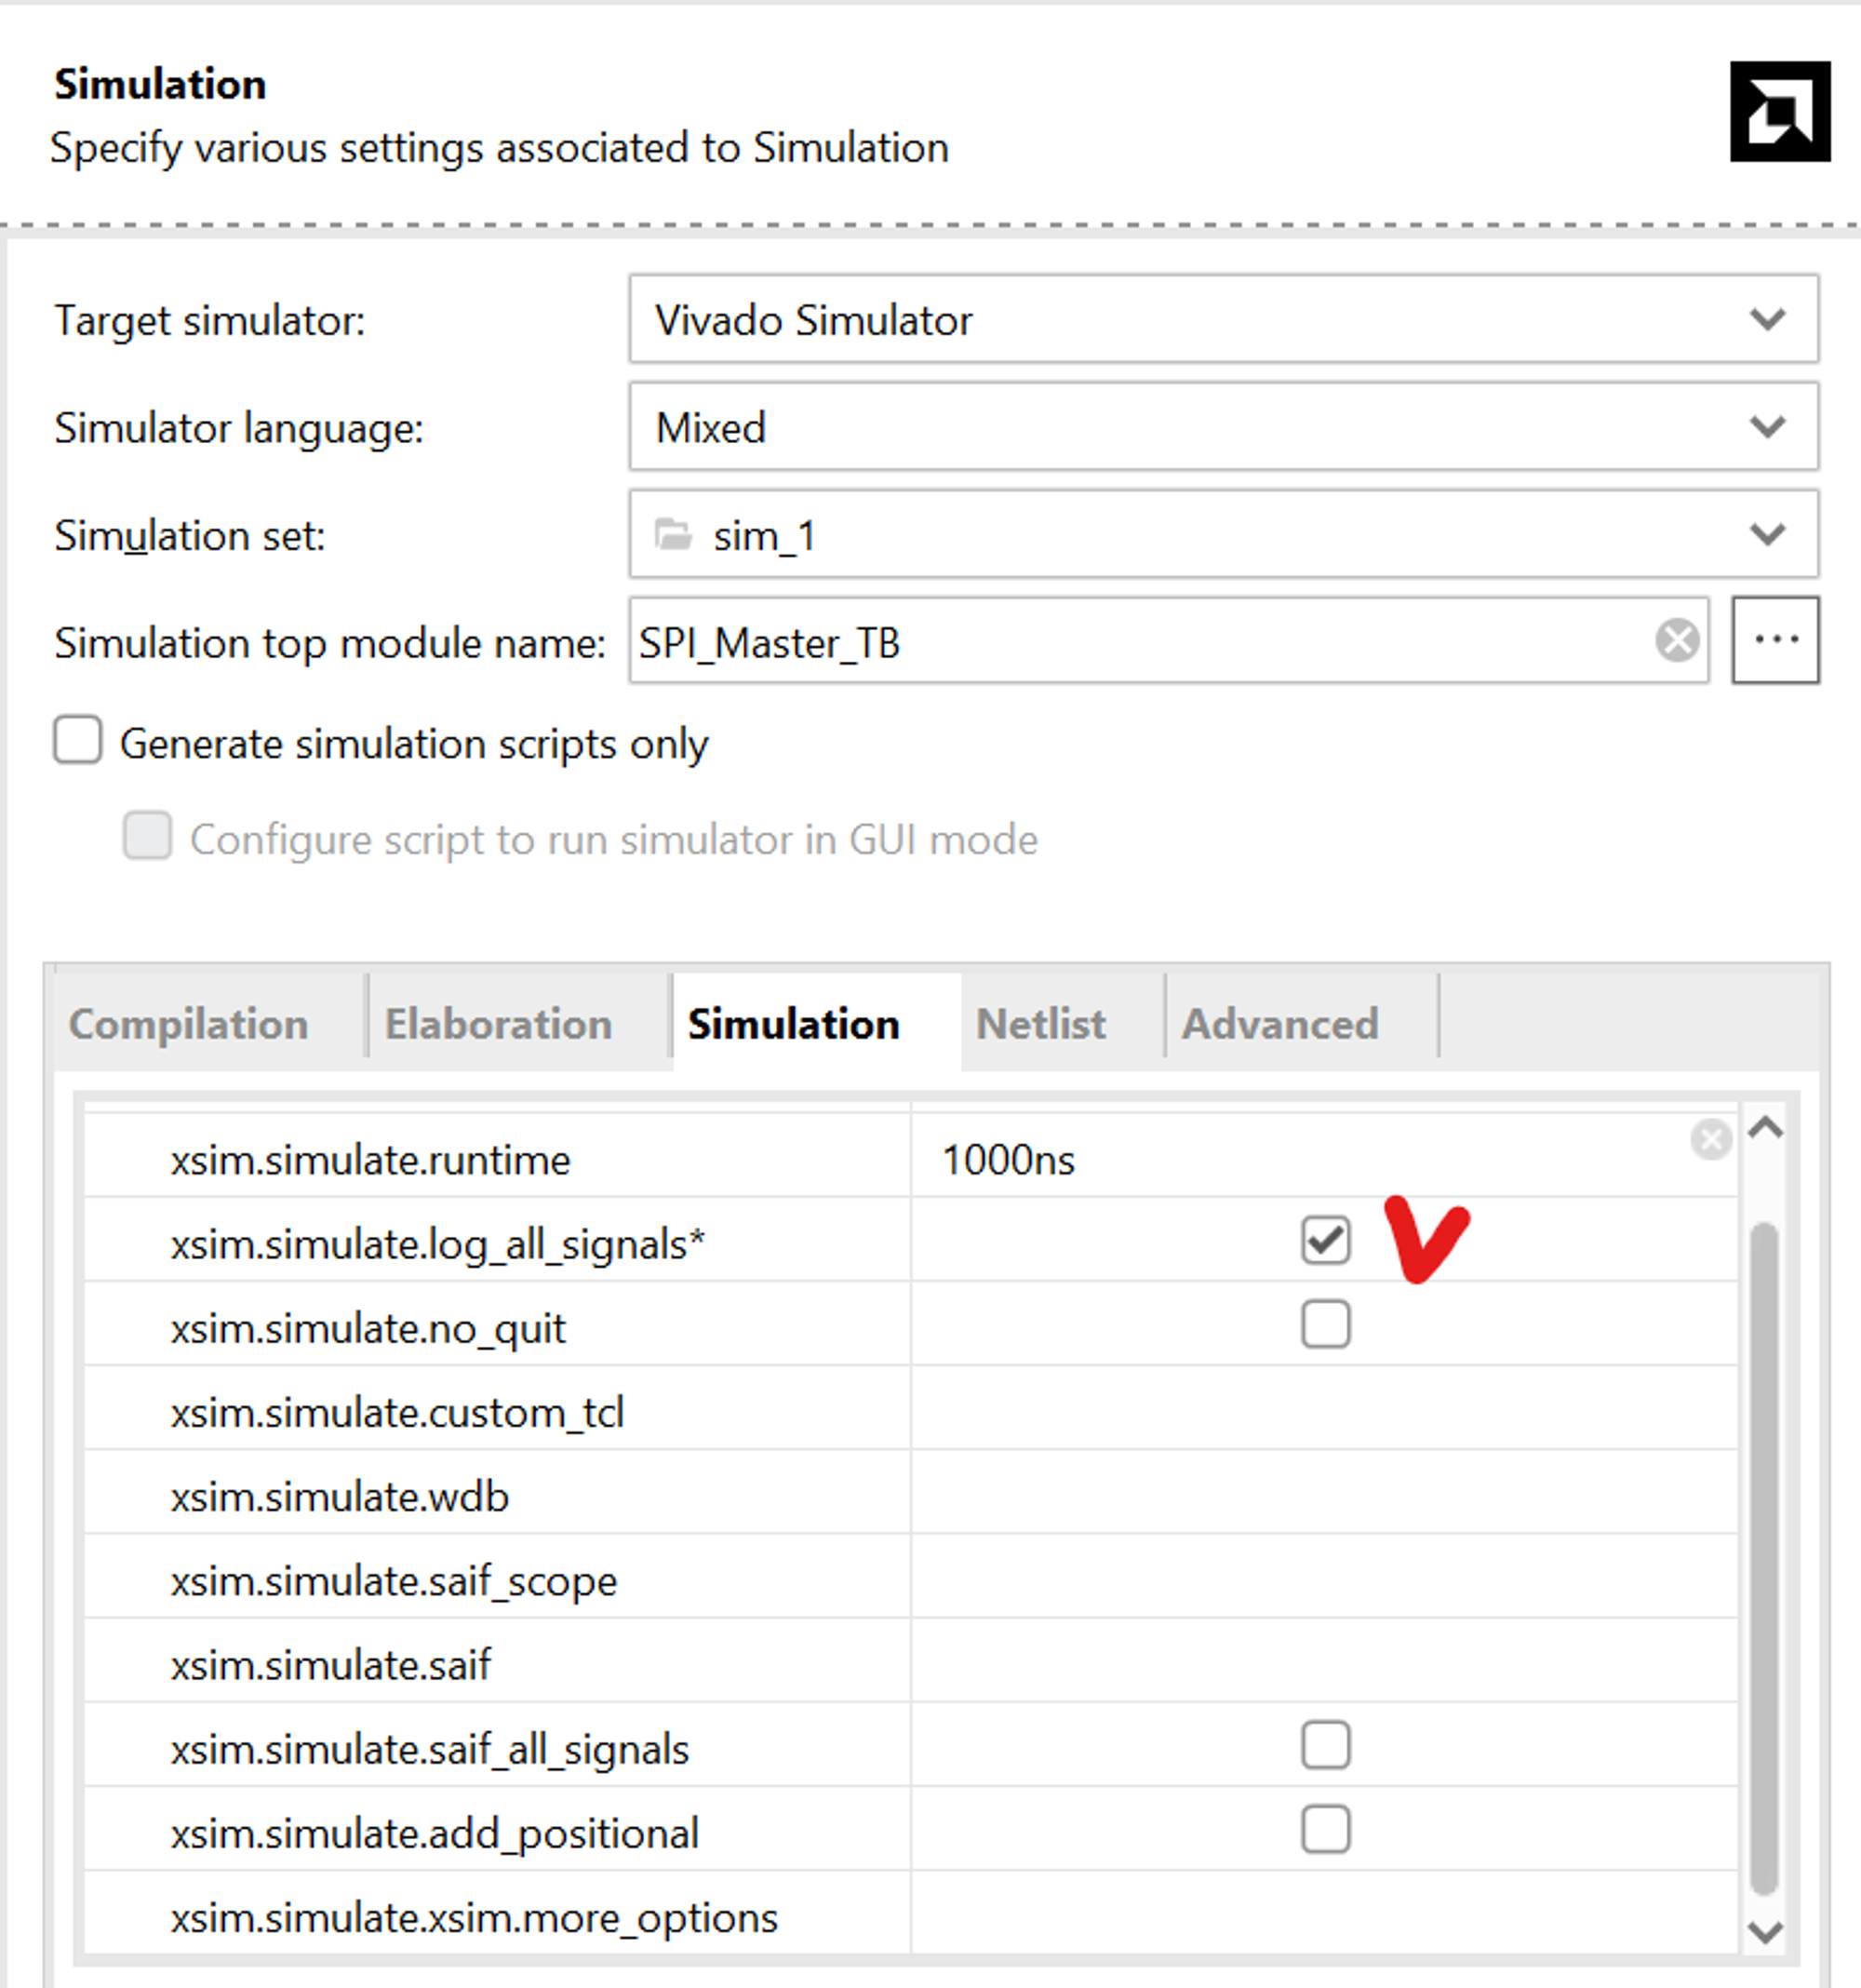Expand Simulator language dropdown
Viewport: 1861px width, 1988px height.
pyautogui.click(x=1767, y=427)
